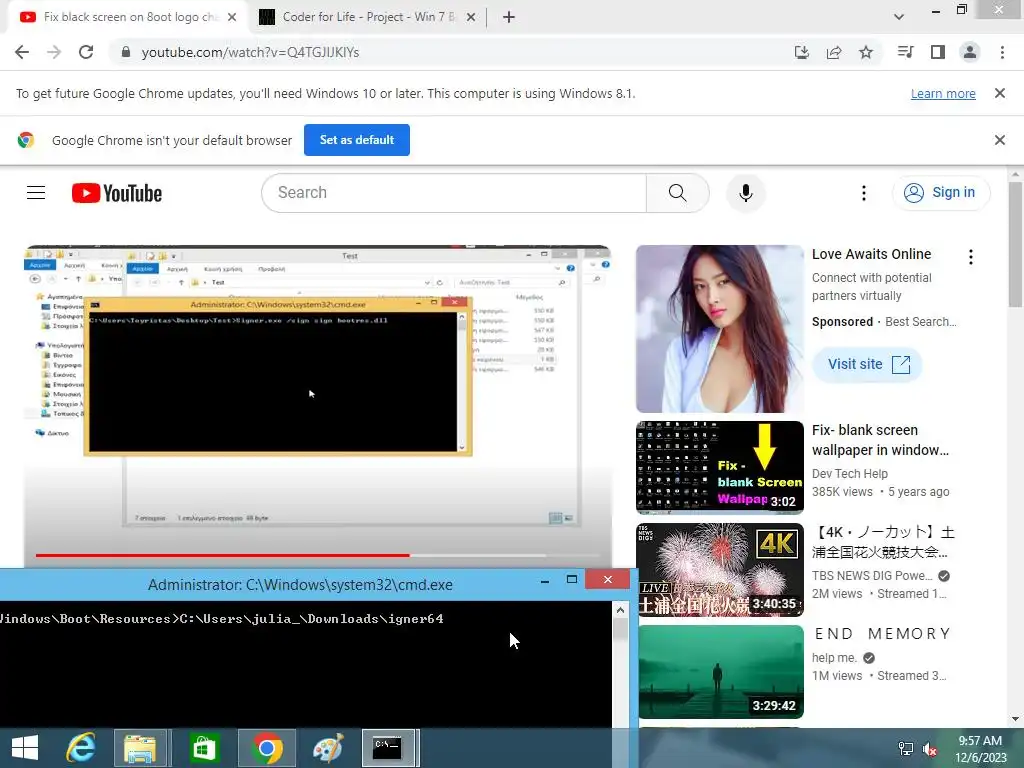Start voice search with the microphone
Screen dimensions: 1024x768
pyautogui.click(x=745, y=193)
